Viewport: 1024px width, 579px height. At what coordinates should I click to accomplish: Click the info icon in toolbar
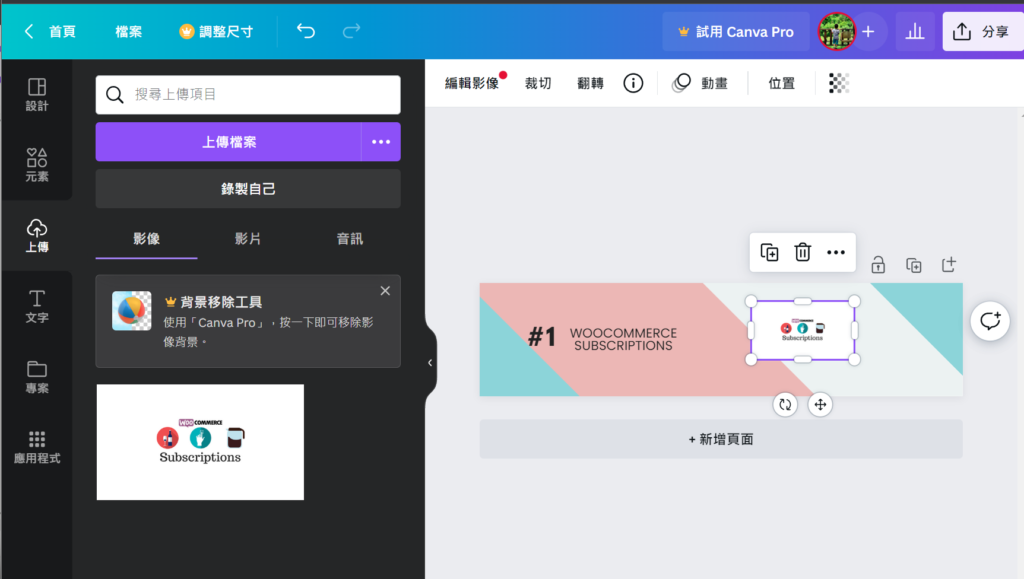pos(633,83)
